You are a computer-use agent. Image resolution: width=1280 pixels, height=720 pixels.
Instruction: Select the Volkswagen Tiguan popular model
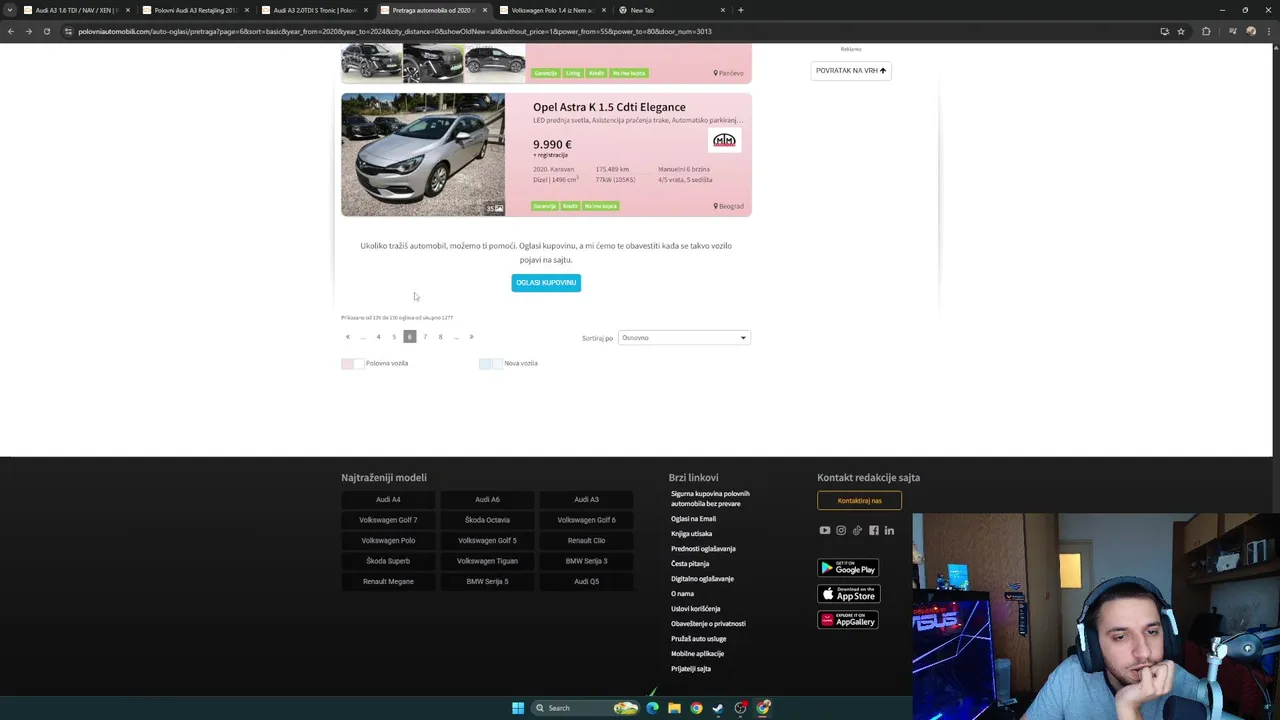pyautogui.click(x=487, y=561)
